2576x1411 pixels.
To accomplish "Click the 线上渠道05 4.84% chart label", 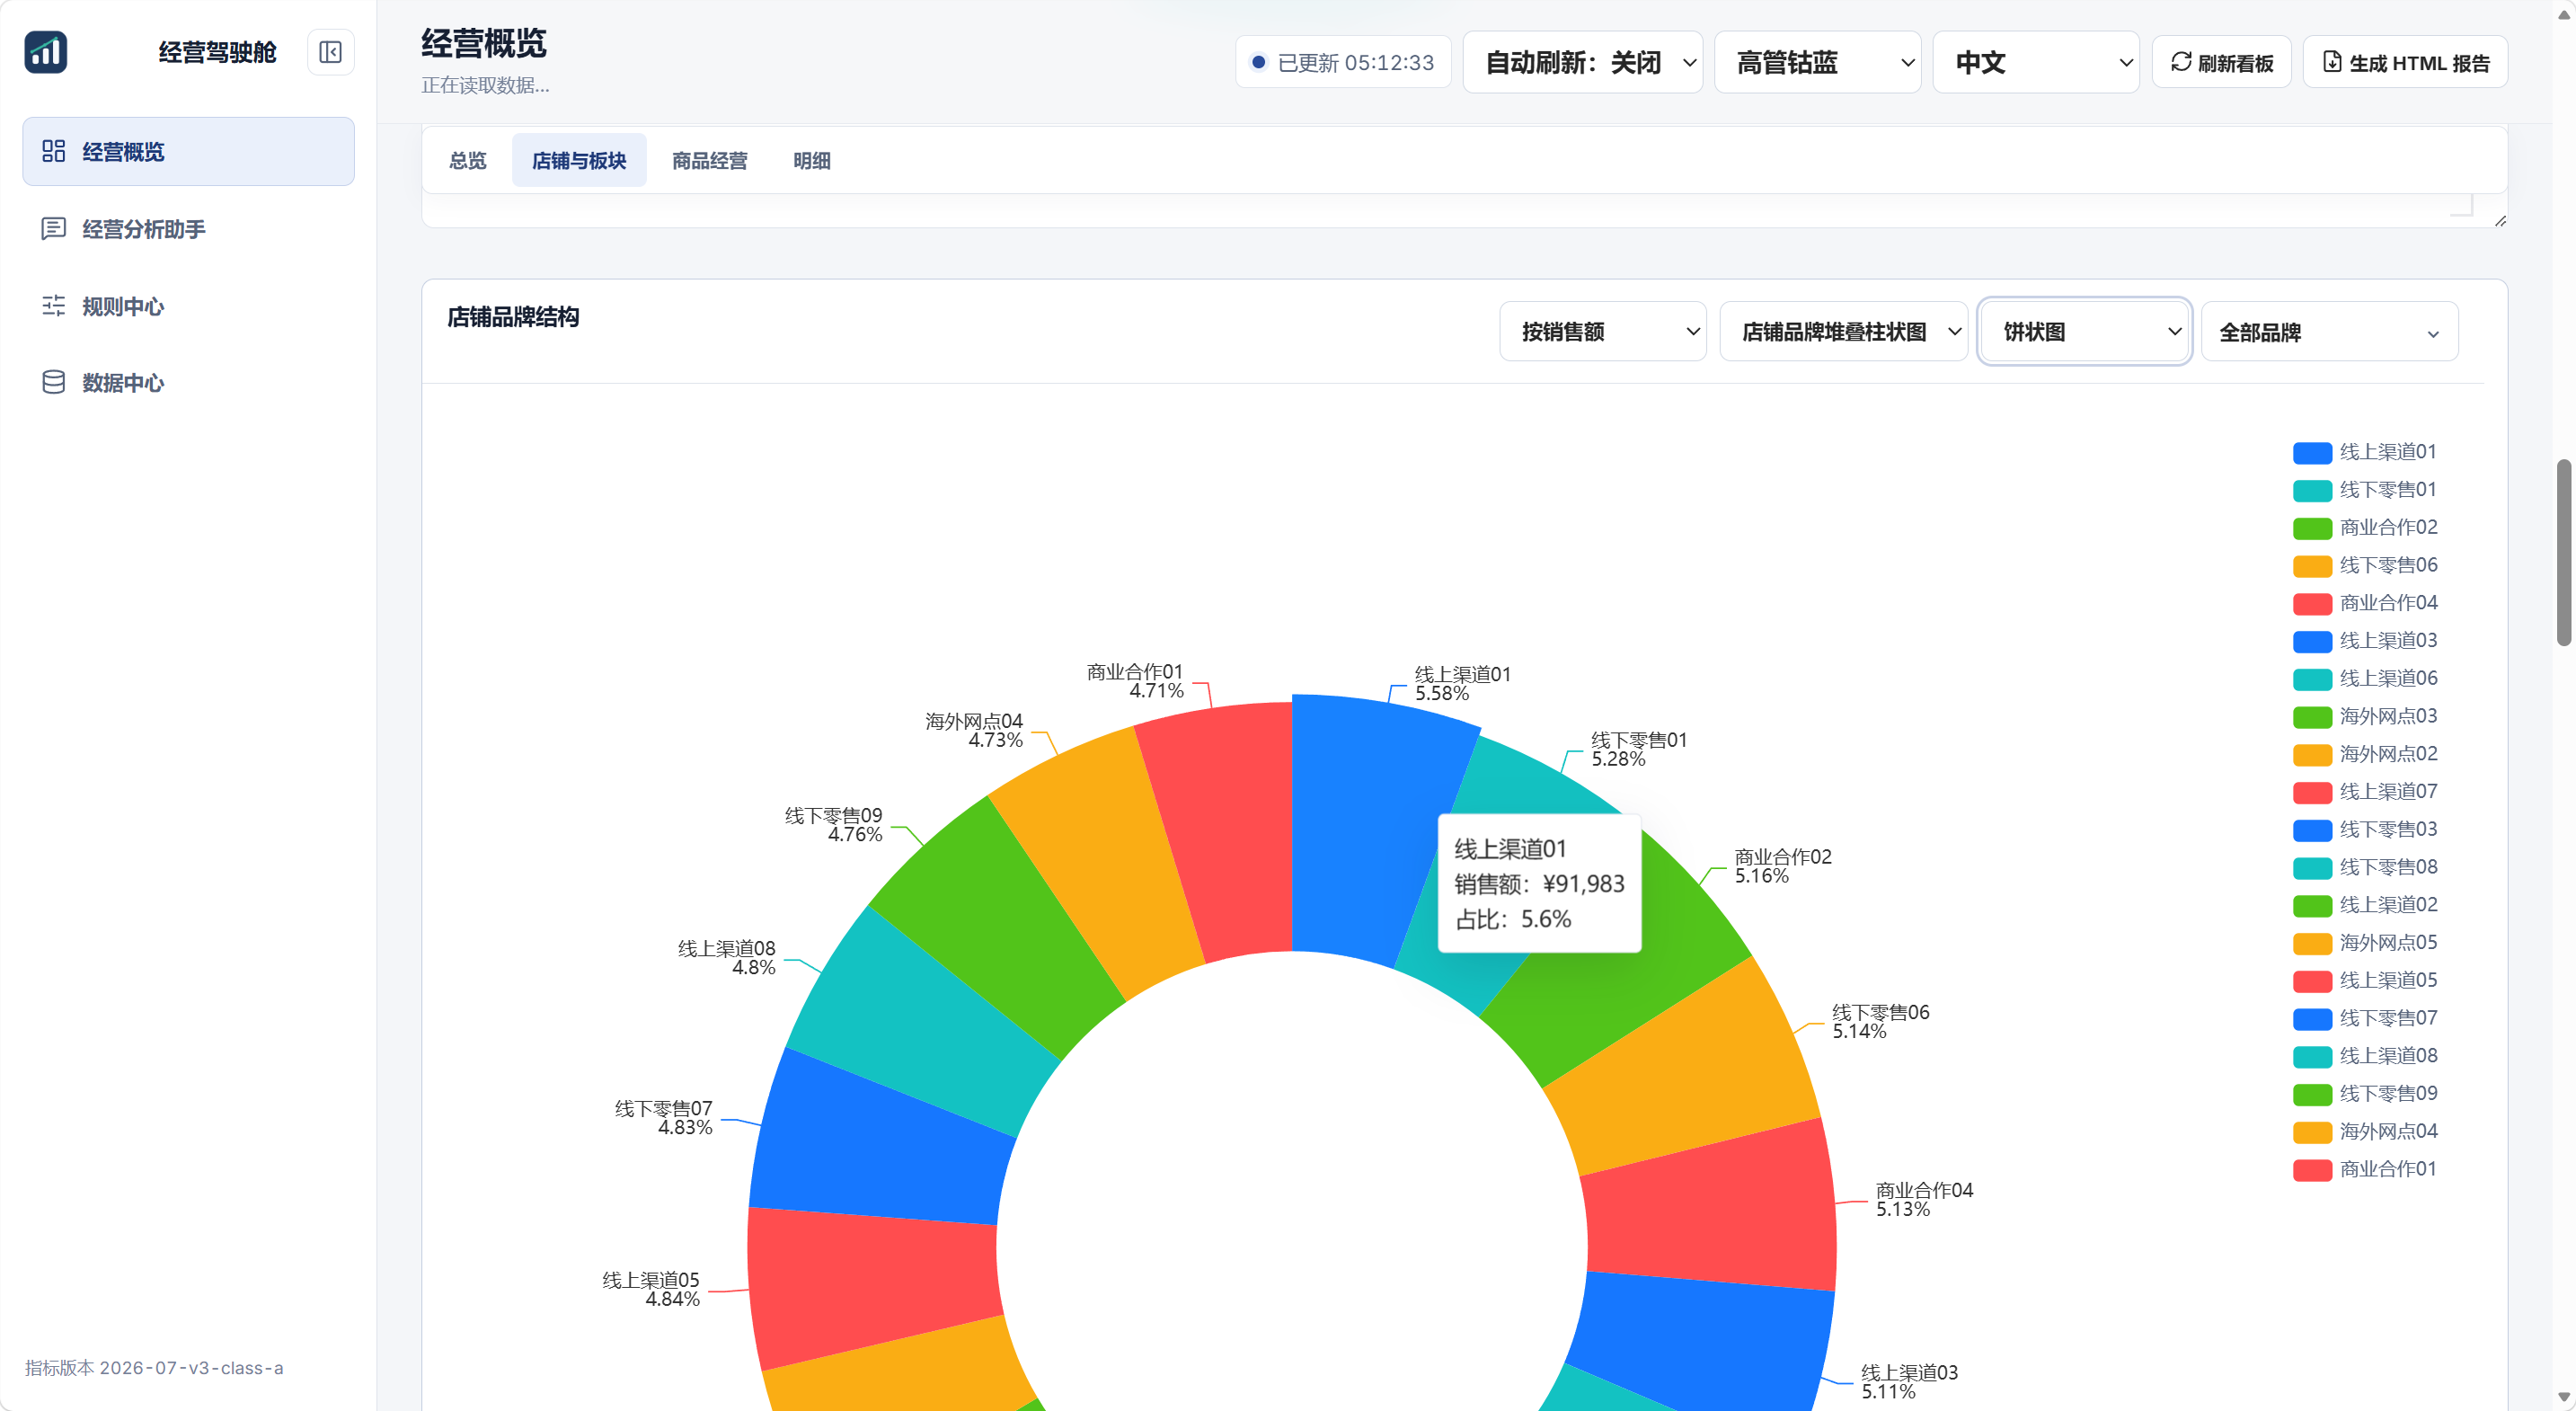I will [651, 1289].
